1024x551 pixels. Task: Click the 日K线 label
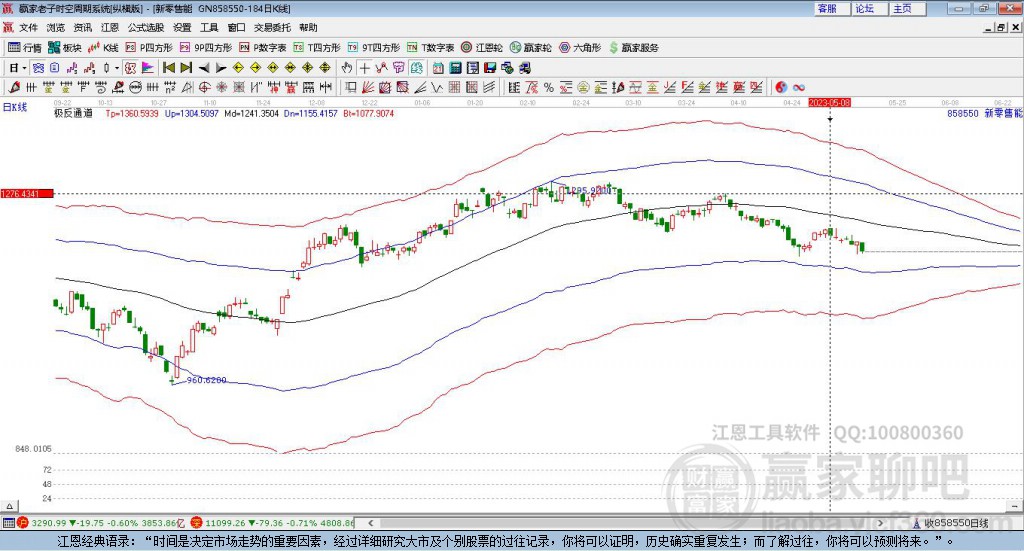point(15,107)
